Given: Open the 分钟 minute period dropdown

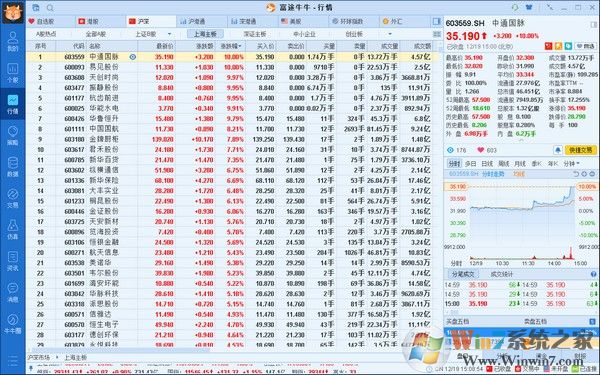Looking at the screenshot, I should pos(571,164).
